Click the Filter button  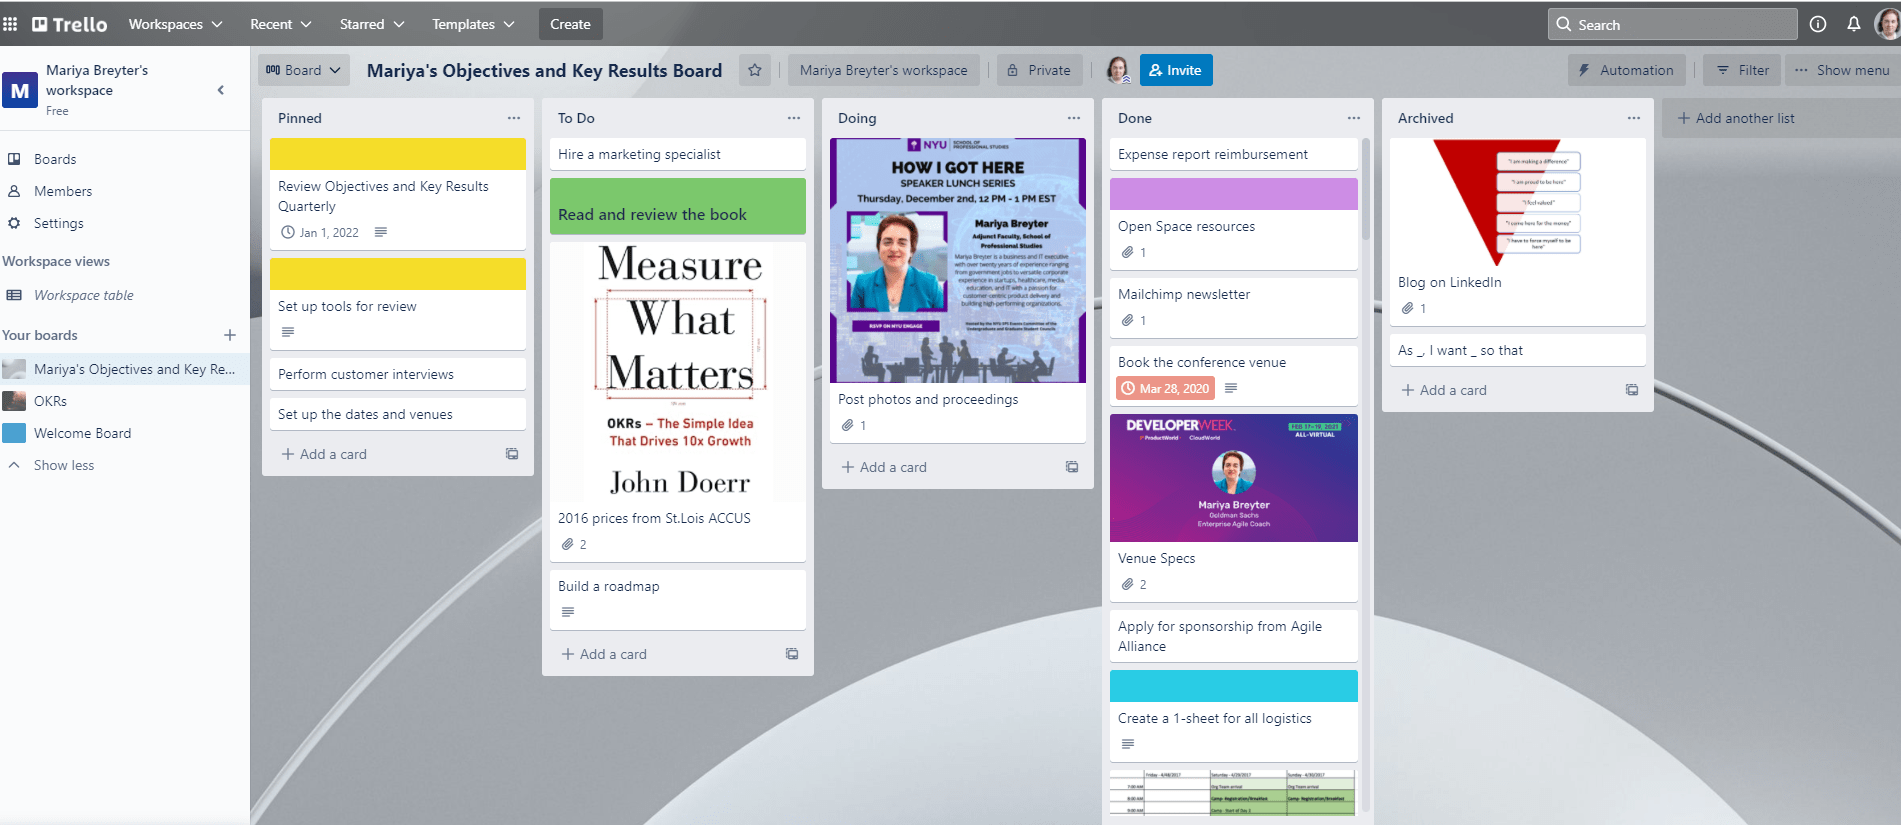click(x=1743, y=70)
